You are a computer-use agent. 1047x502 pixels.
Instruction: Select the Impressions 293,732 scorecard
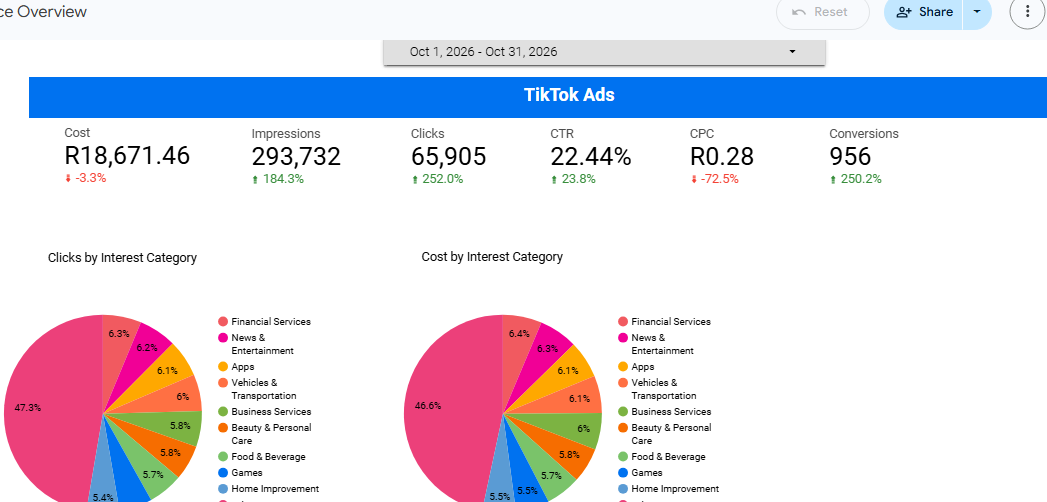pyautogui.click(x=296, y=156)
